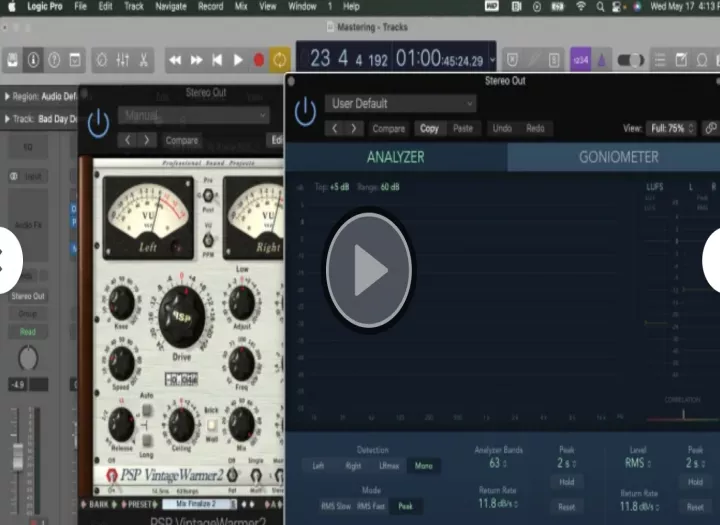The image size is (720, 525).
Task: Click the Rewind transport button
Action: [x=175, y=60]
